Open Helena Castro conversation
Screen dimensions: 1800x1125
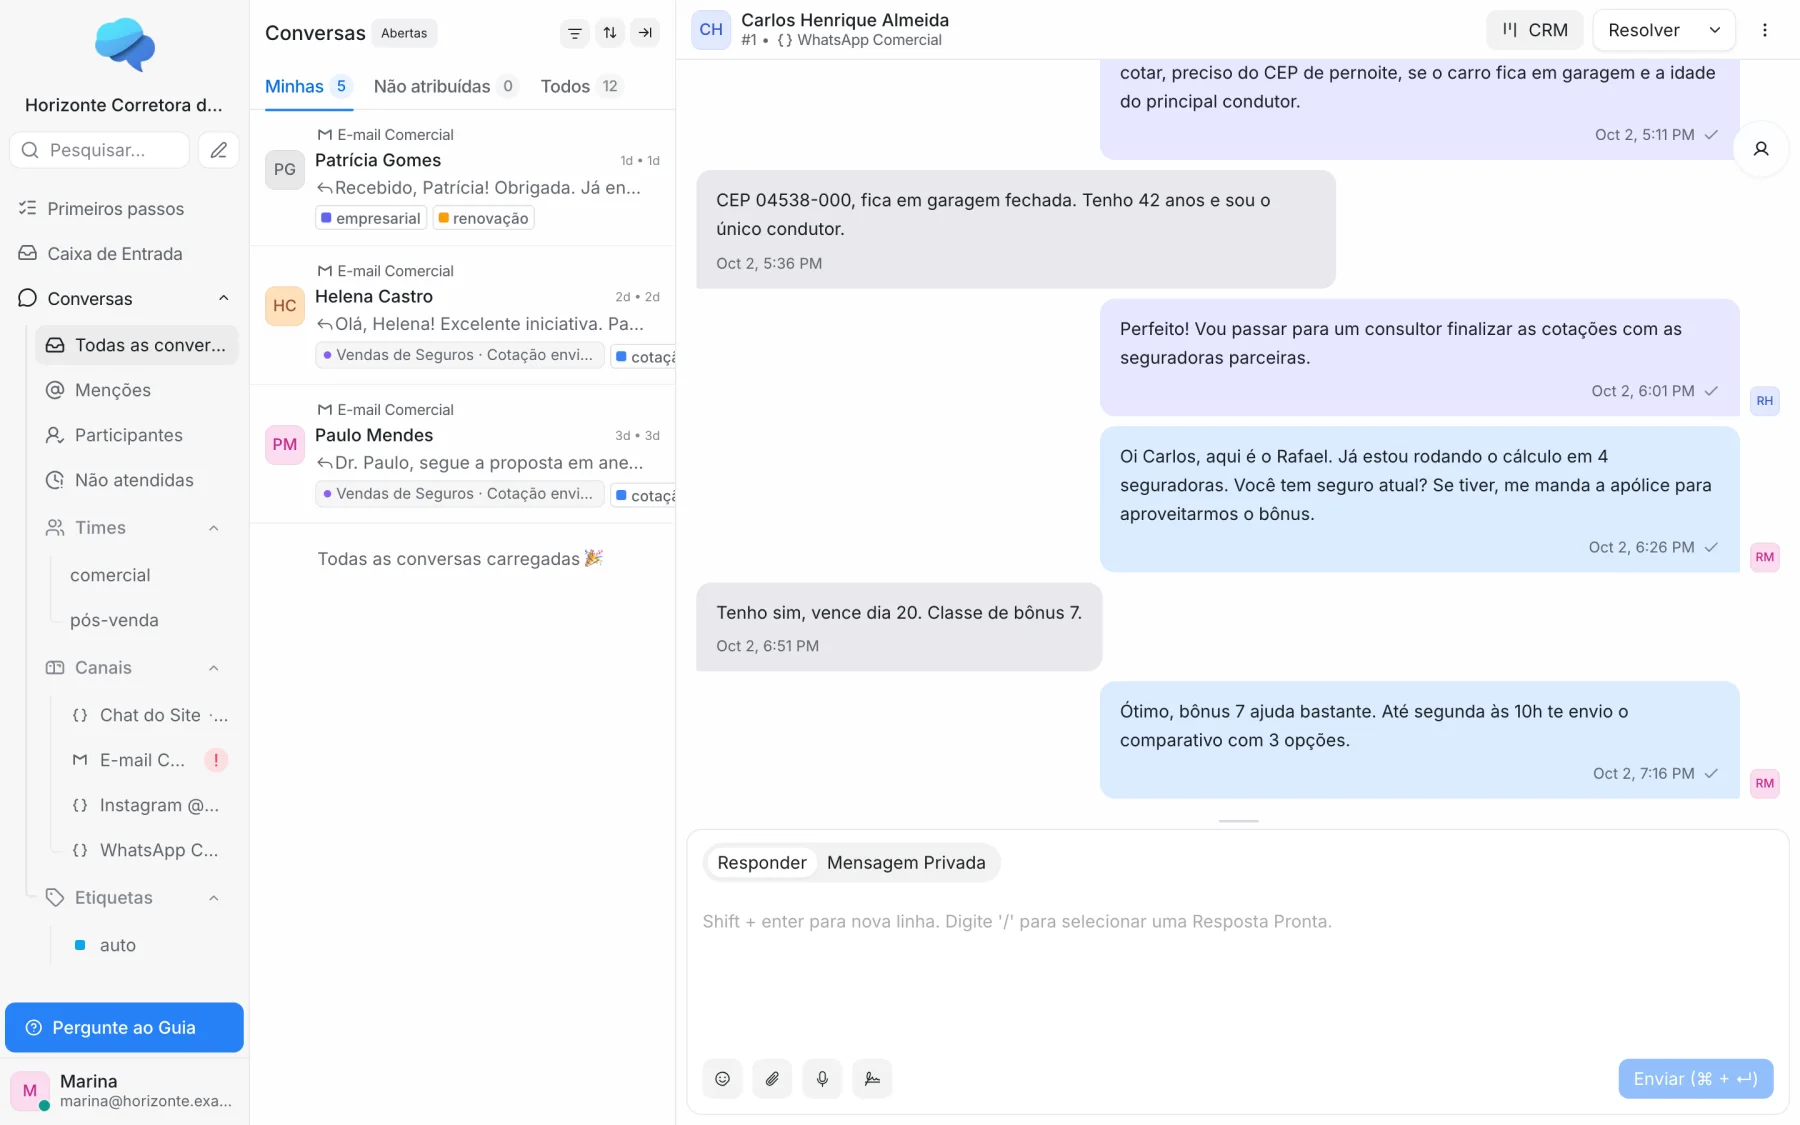coord(463,315)
